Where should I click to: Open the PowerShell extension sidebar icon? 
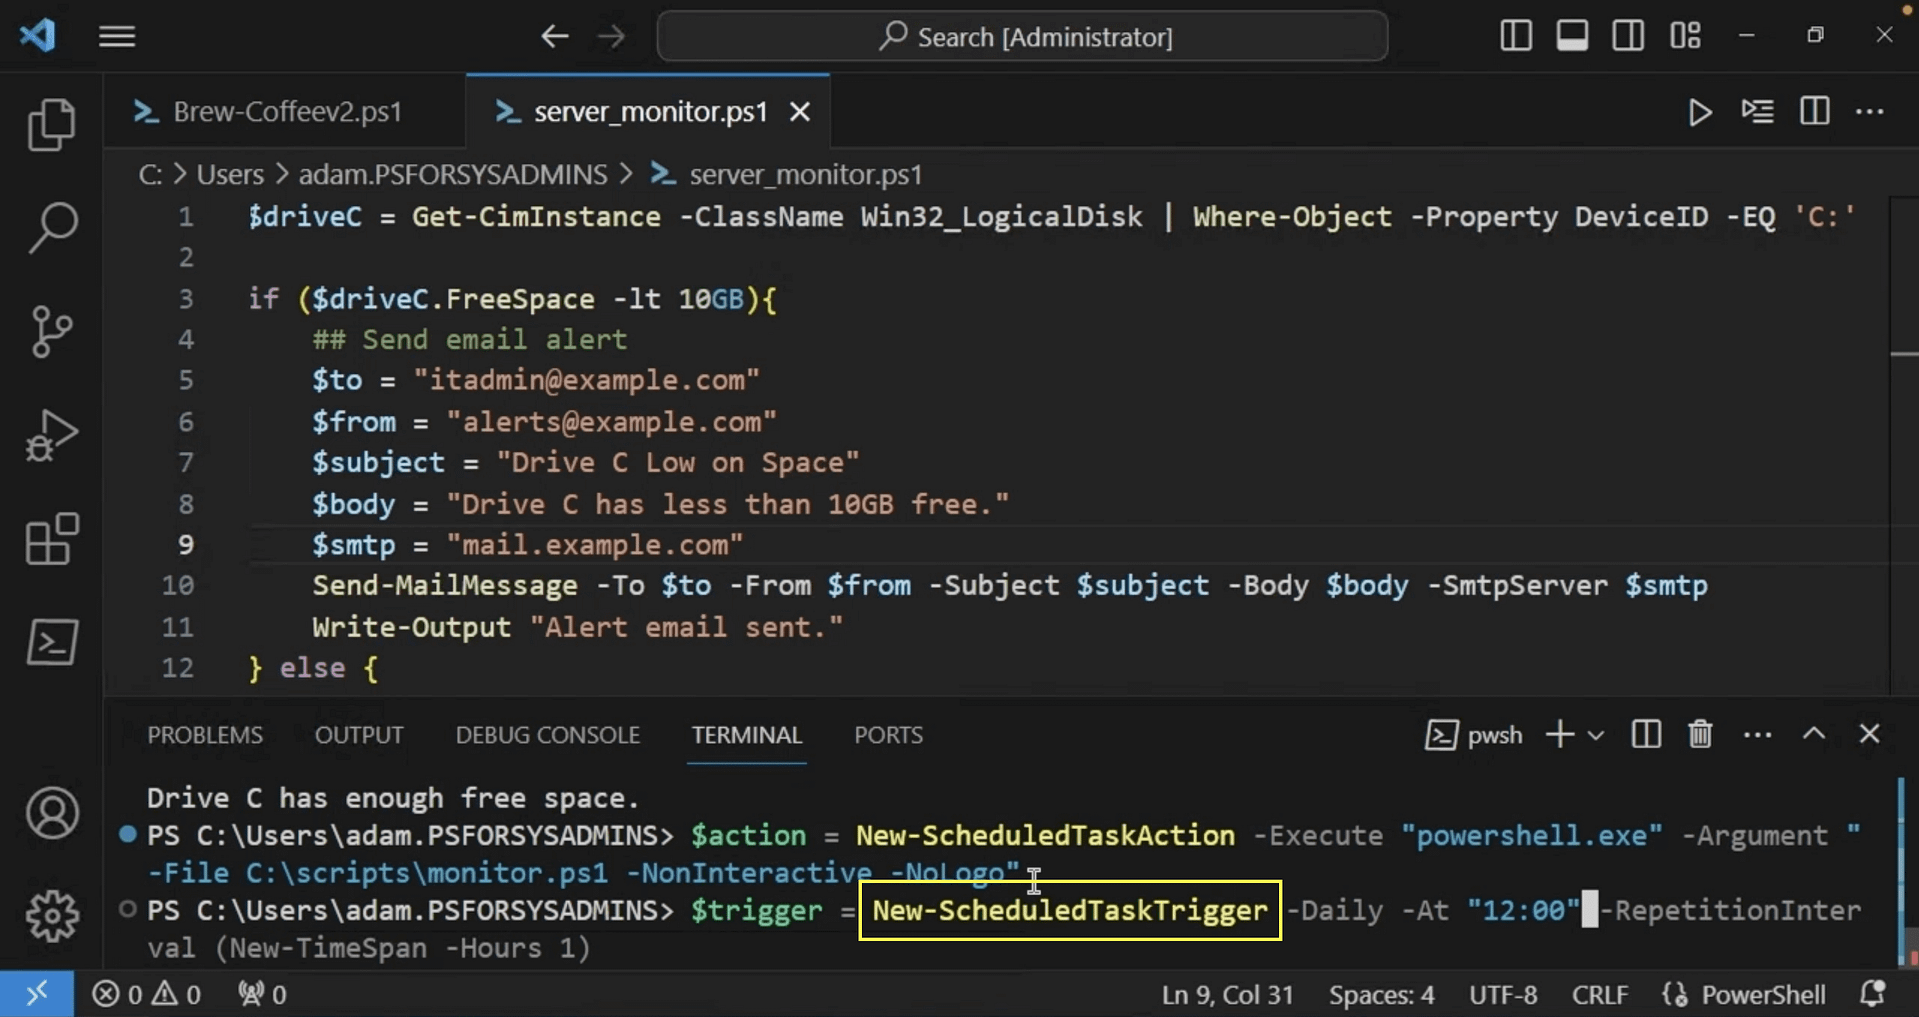coord(52,642)
